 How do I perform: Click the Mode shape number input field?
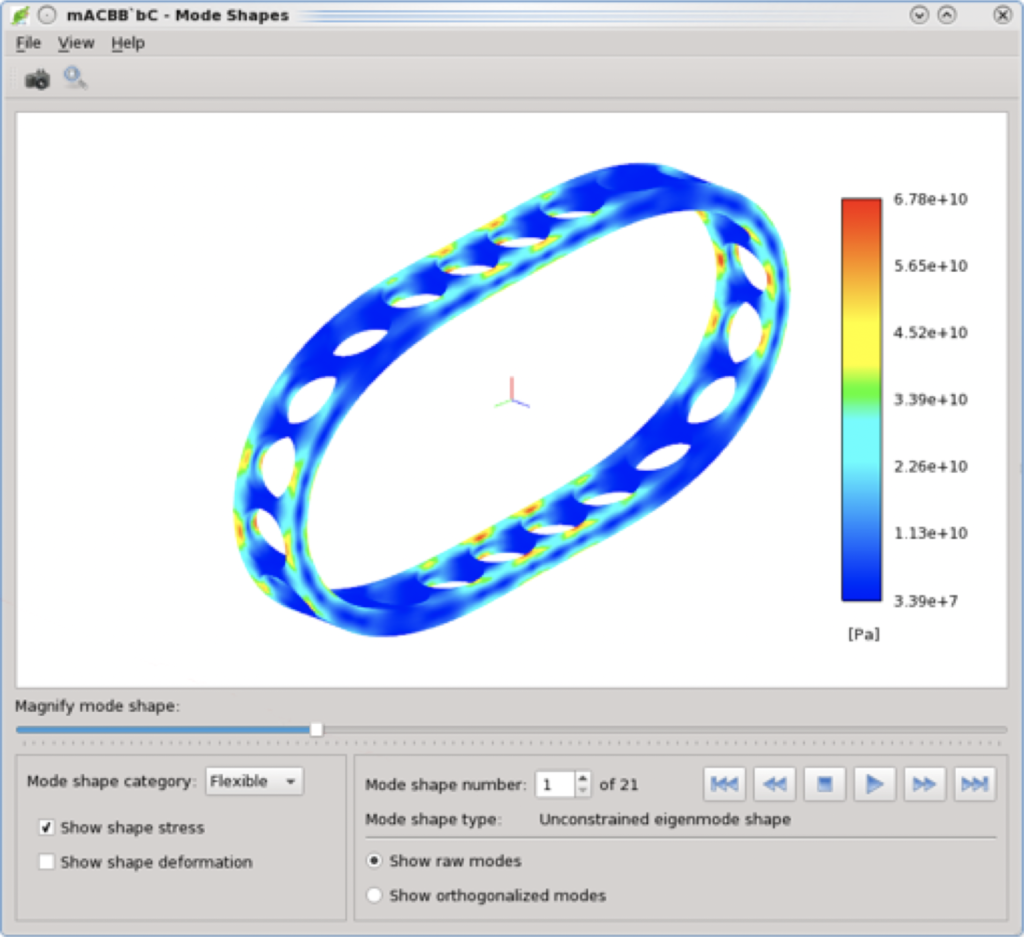point(555,784)
